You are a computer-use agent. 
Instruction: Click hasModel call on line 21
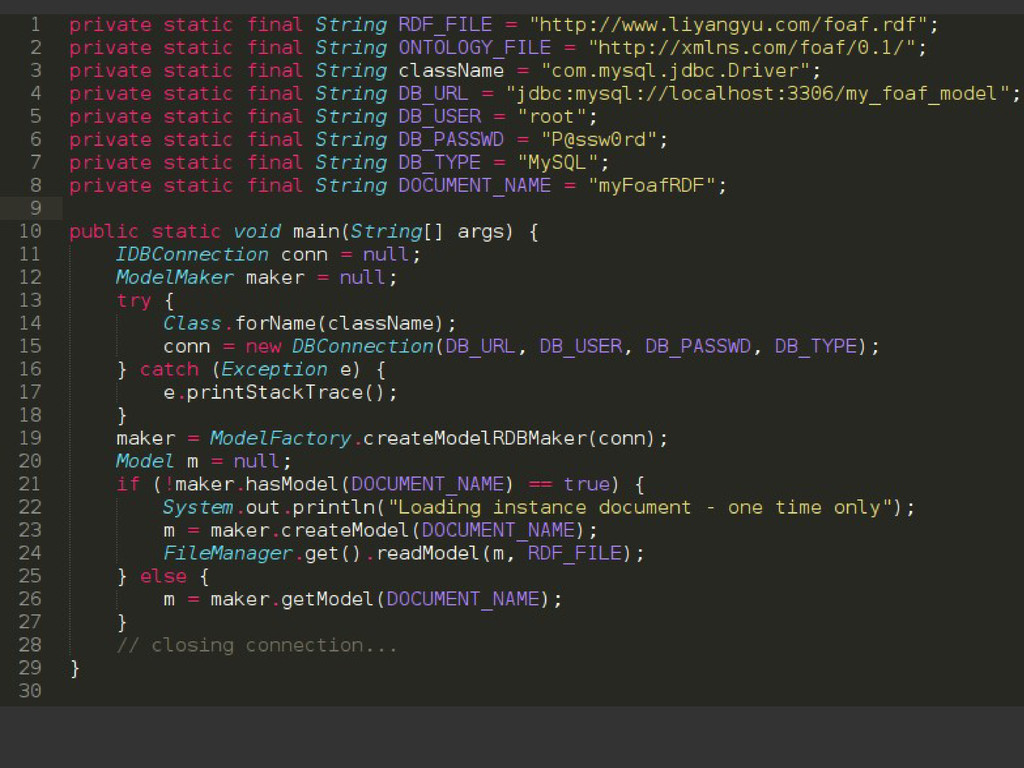click(292, 484)
